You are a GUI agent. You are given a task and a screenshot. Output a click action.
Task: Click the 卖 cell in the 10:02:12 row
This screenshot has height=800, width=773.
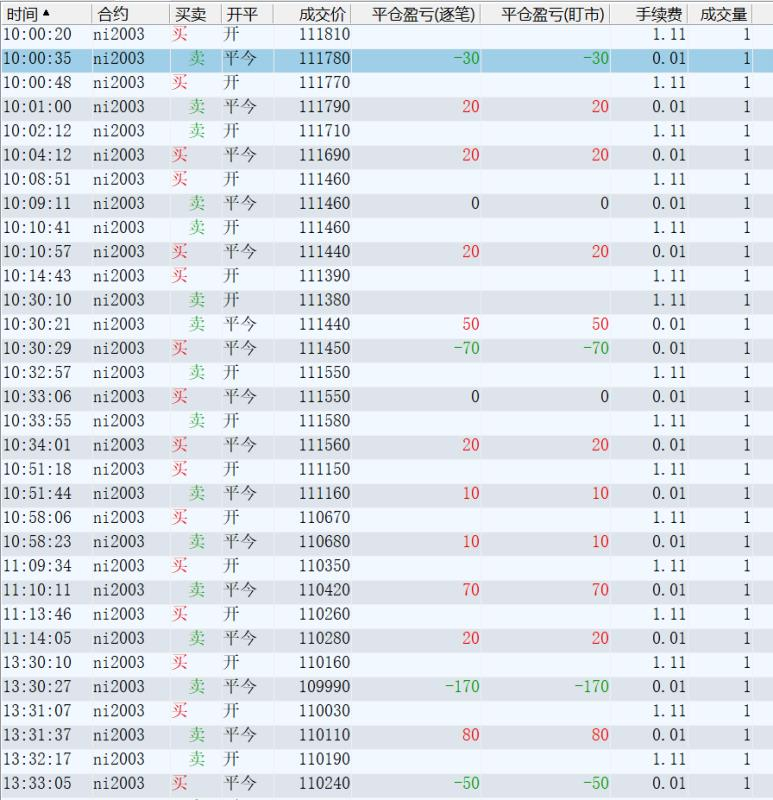pyautogui.click(x=197, y=131)
